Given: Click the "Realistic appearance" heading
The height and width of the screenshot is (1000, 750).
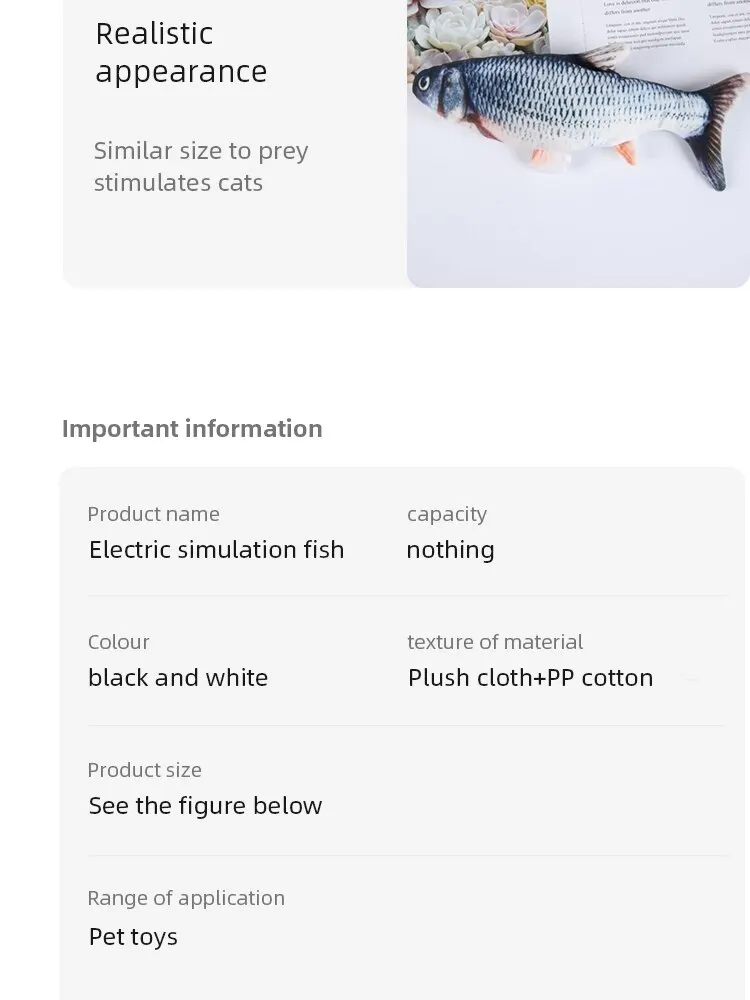Looking at the screenshot, I should (x=181, y=52).
